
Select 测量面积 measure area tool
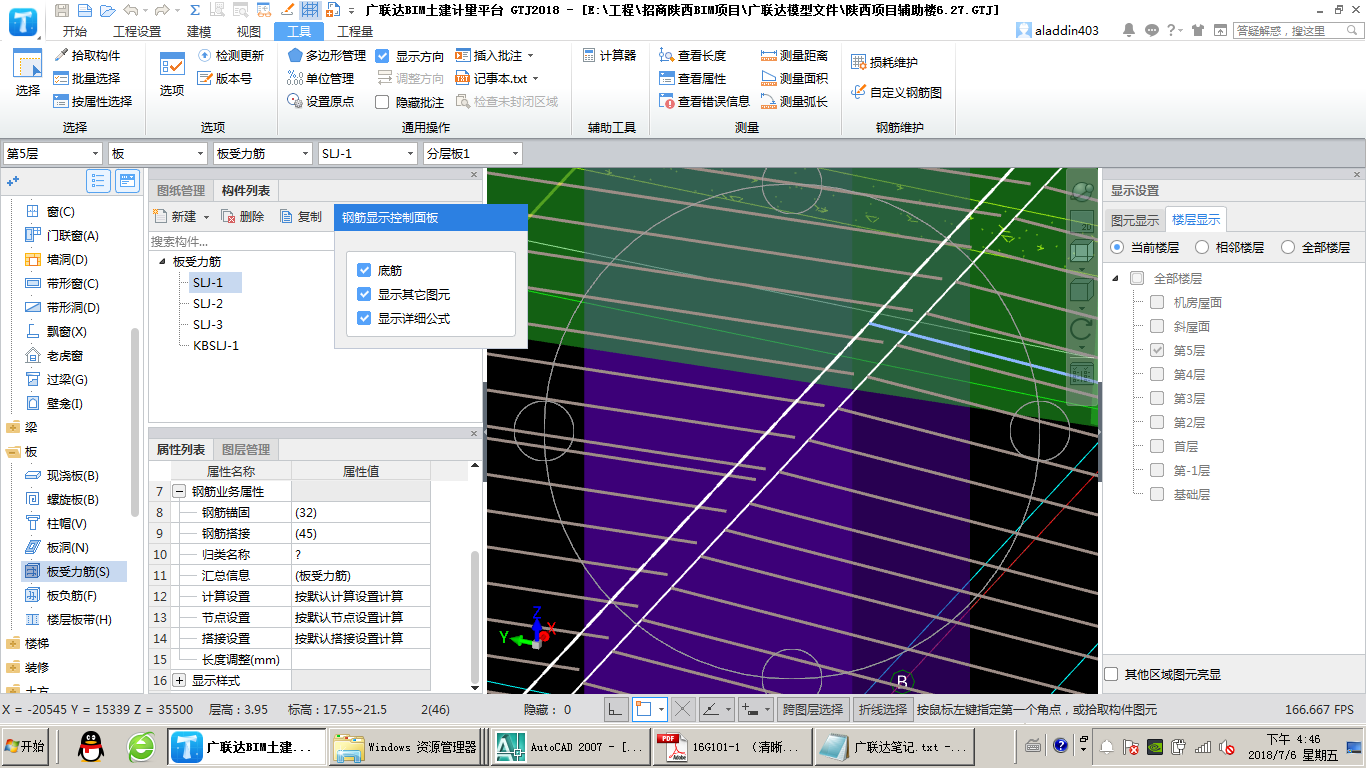coord(795,78)
